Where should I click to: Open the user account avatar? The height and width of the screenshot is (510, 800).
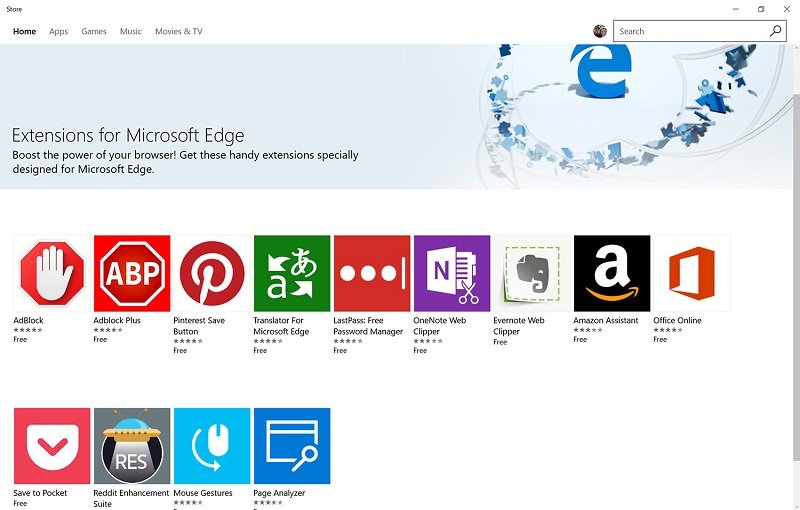pyautogui.click(x=600, y=31)
